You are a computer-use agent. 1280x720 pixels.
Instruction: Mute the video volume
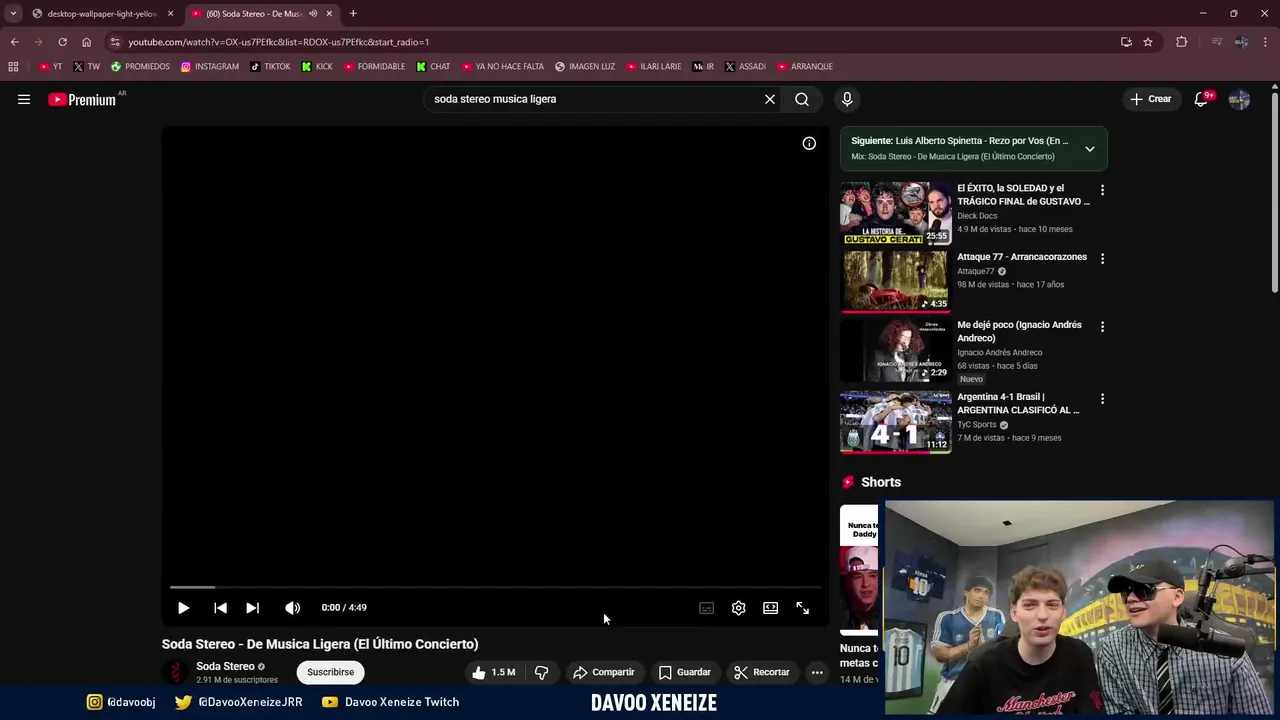[x=292, y=607]
